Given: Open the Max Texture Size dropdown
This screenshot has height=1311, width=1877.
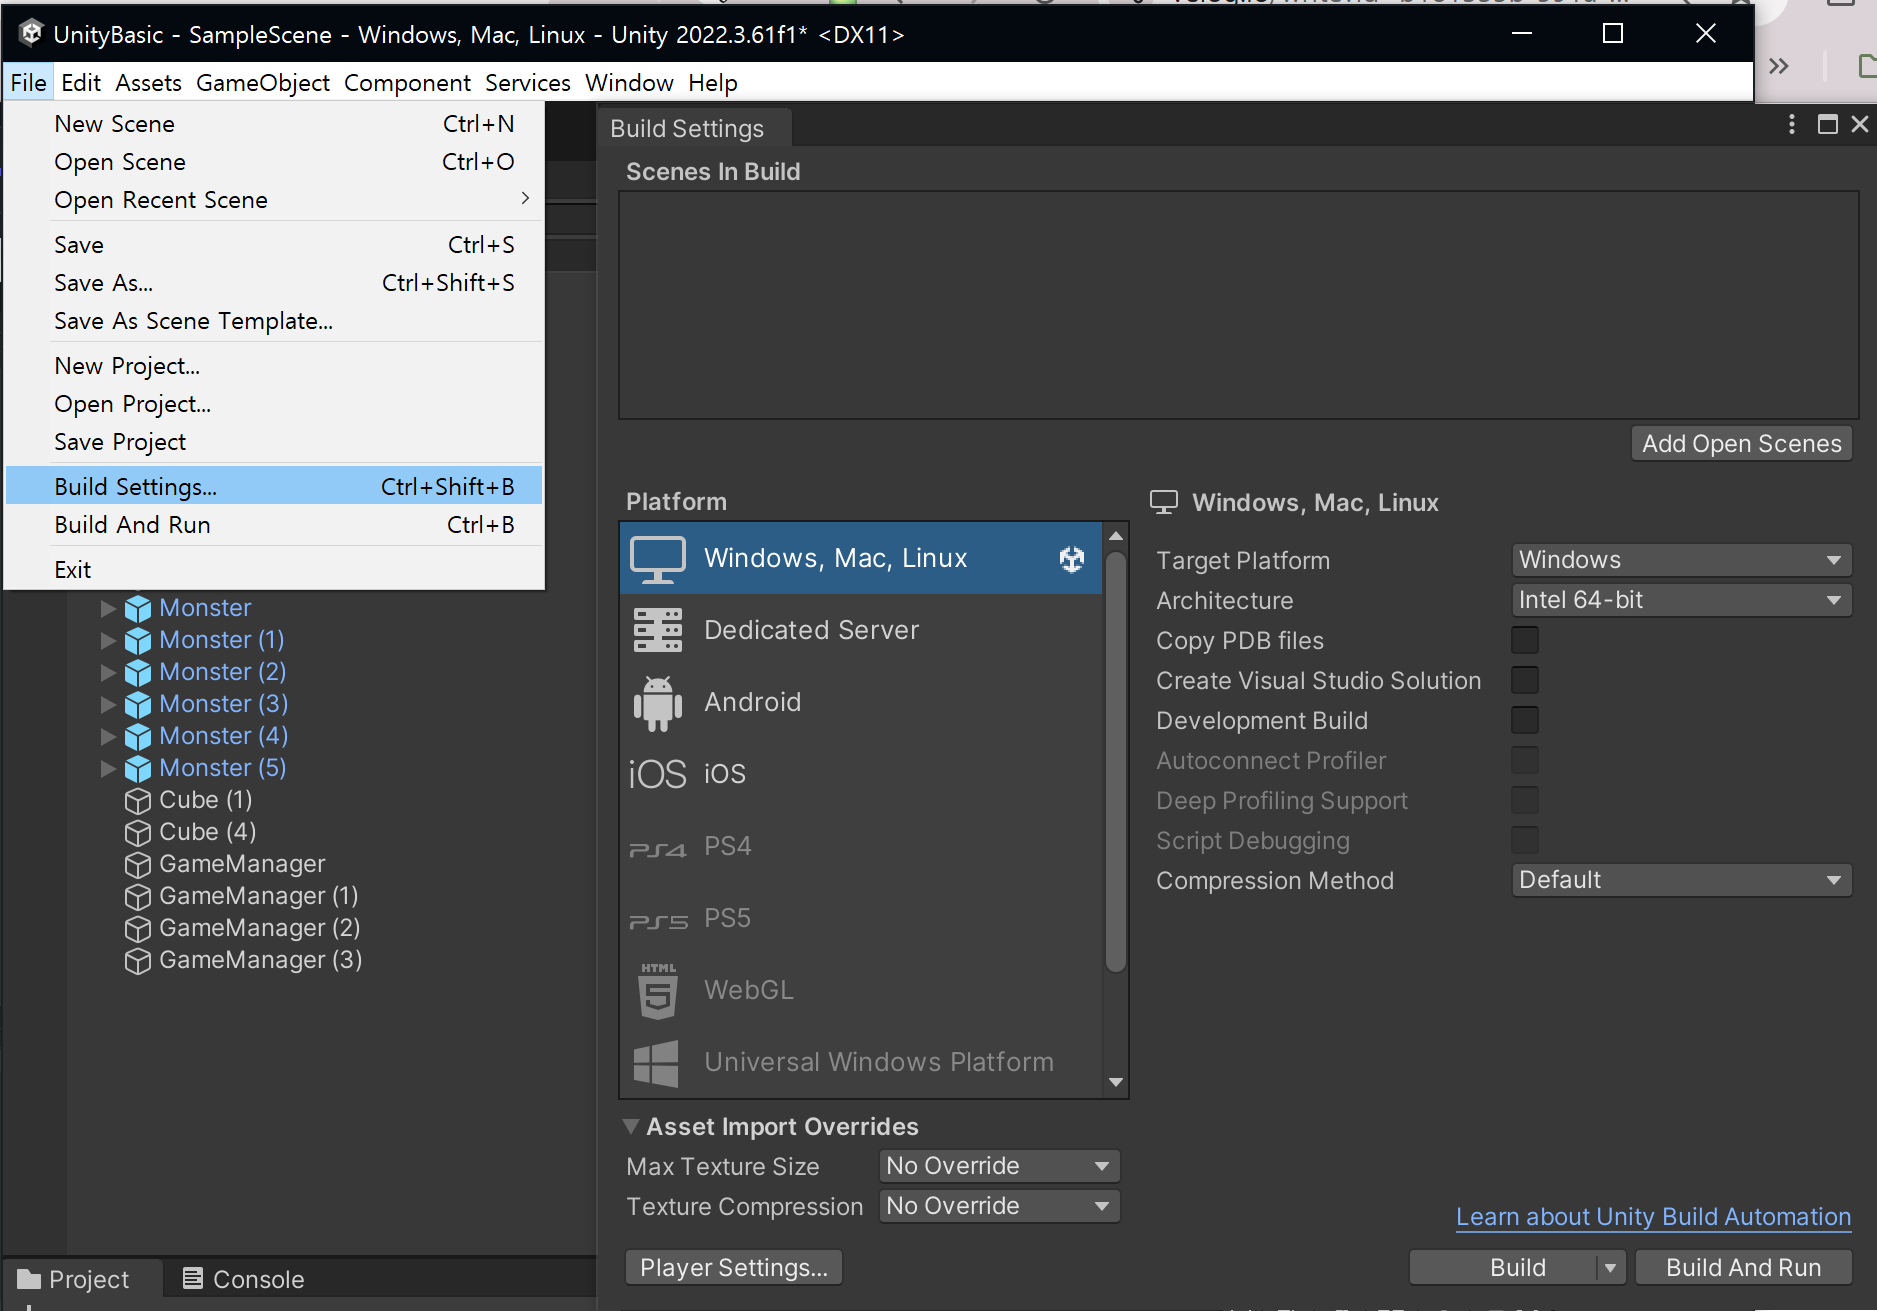Looking at the screenshot, I should (999, 1166).
